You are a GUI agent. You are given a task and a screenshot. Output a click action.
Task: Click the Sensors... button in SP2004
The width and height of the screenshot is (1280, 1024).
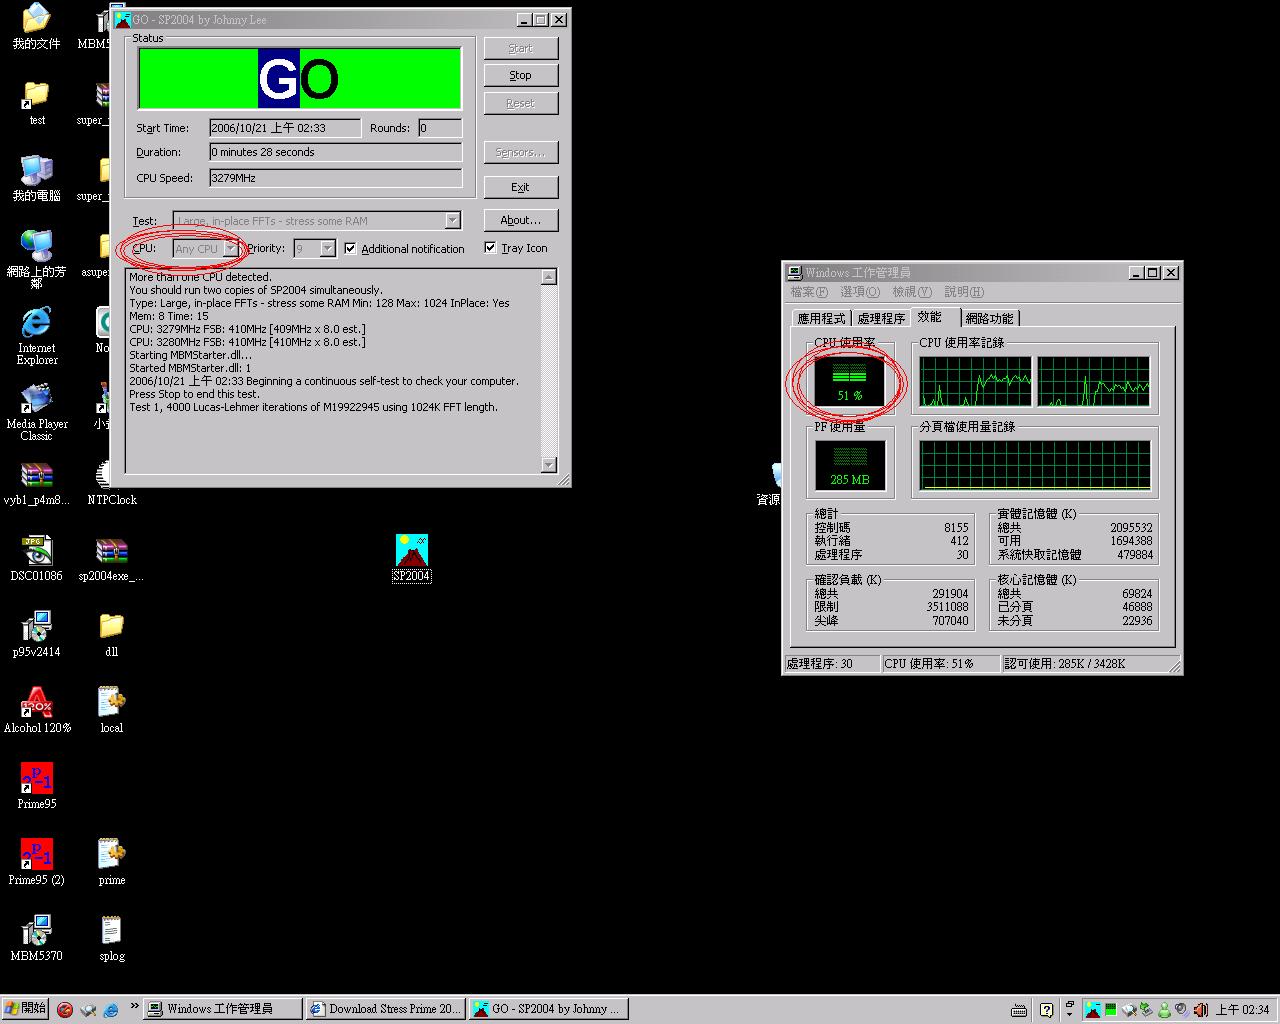coord(520,152)
